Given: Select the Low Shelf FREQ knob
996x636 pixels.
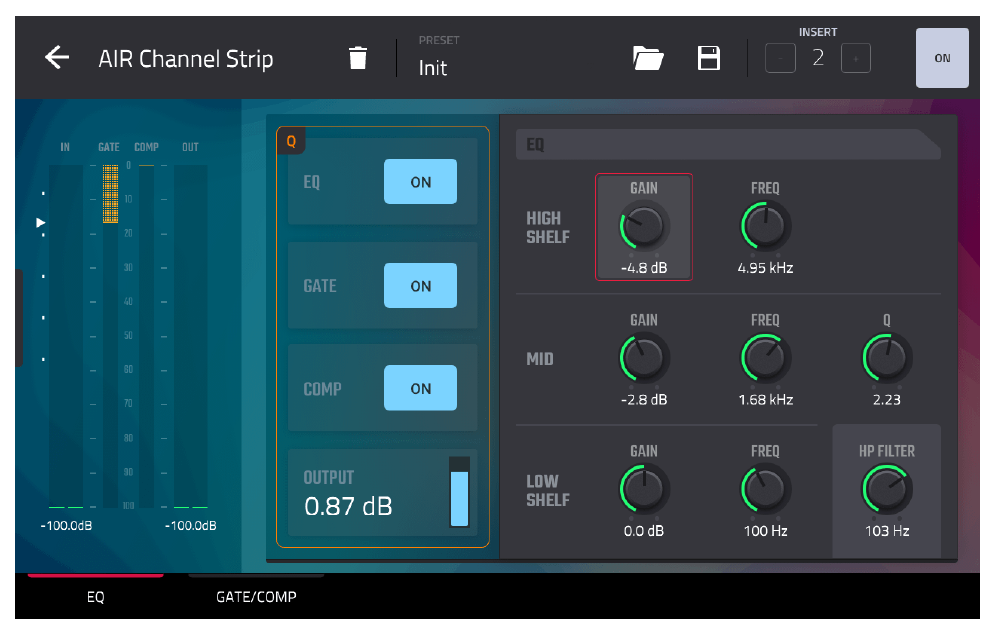Looking at the screenshot, I should 765,489.
